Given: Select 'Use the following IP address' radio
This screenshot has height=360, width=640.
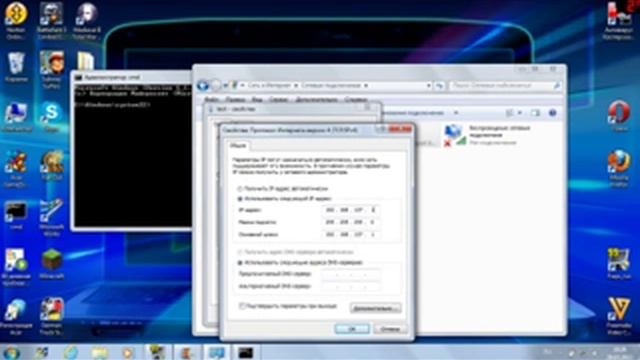Looking at the screenshot, I should pos(240,199).
